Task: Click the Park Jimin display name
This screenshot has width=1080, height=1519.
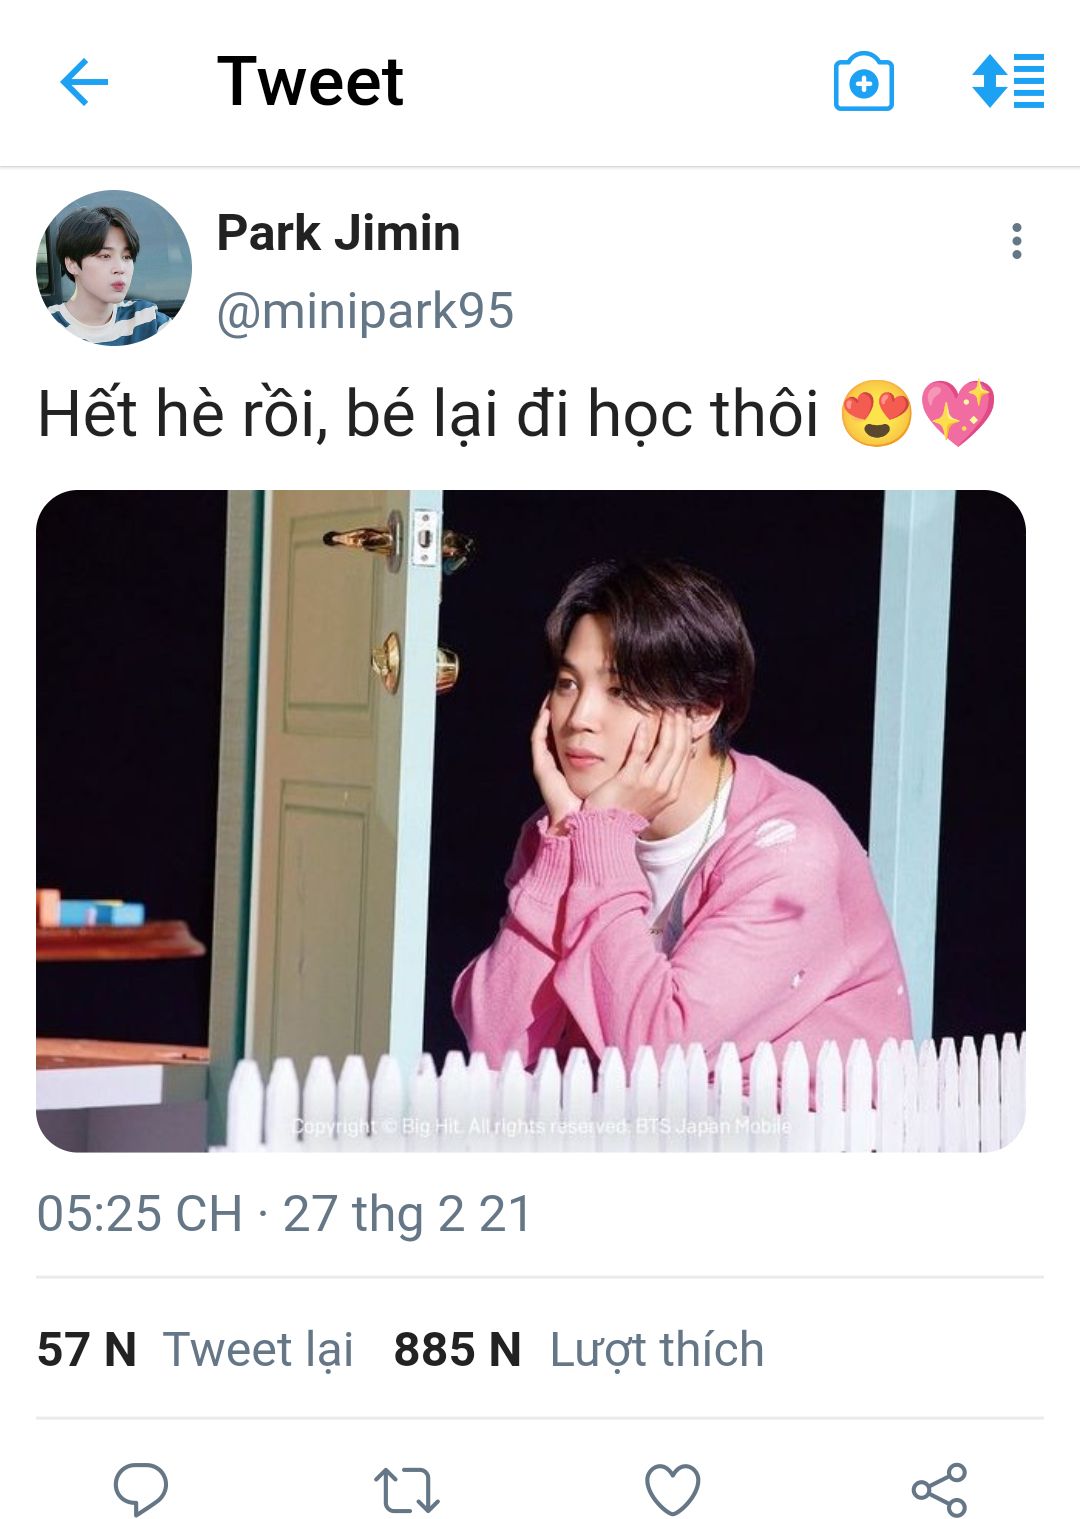Action: click(x=338, y=233)
